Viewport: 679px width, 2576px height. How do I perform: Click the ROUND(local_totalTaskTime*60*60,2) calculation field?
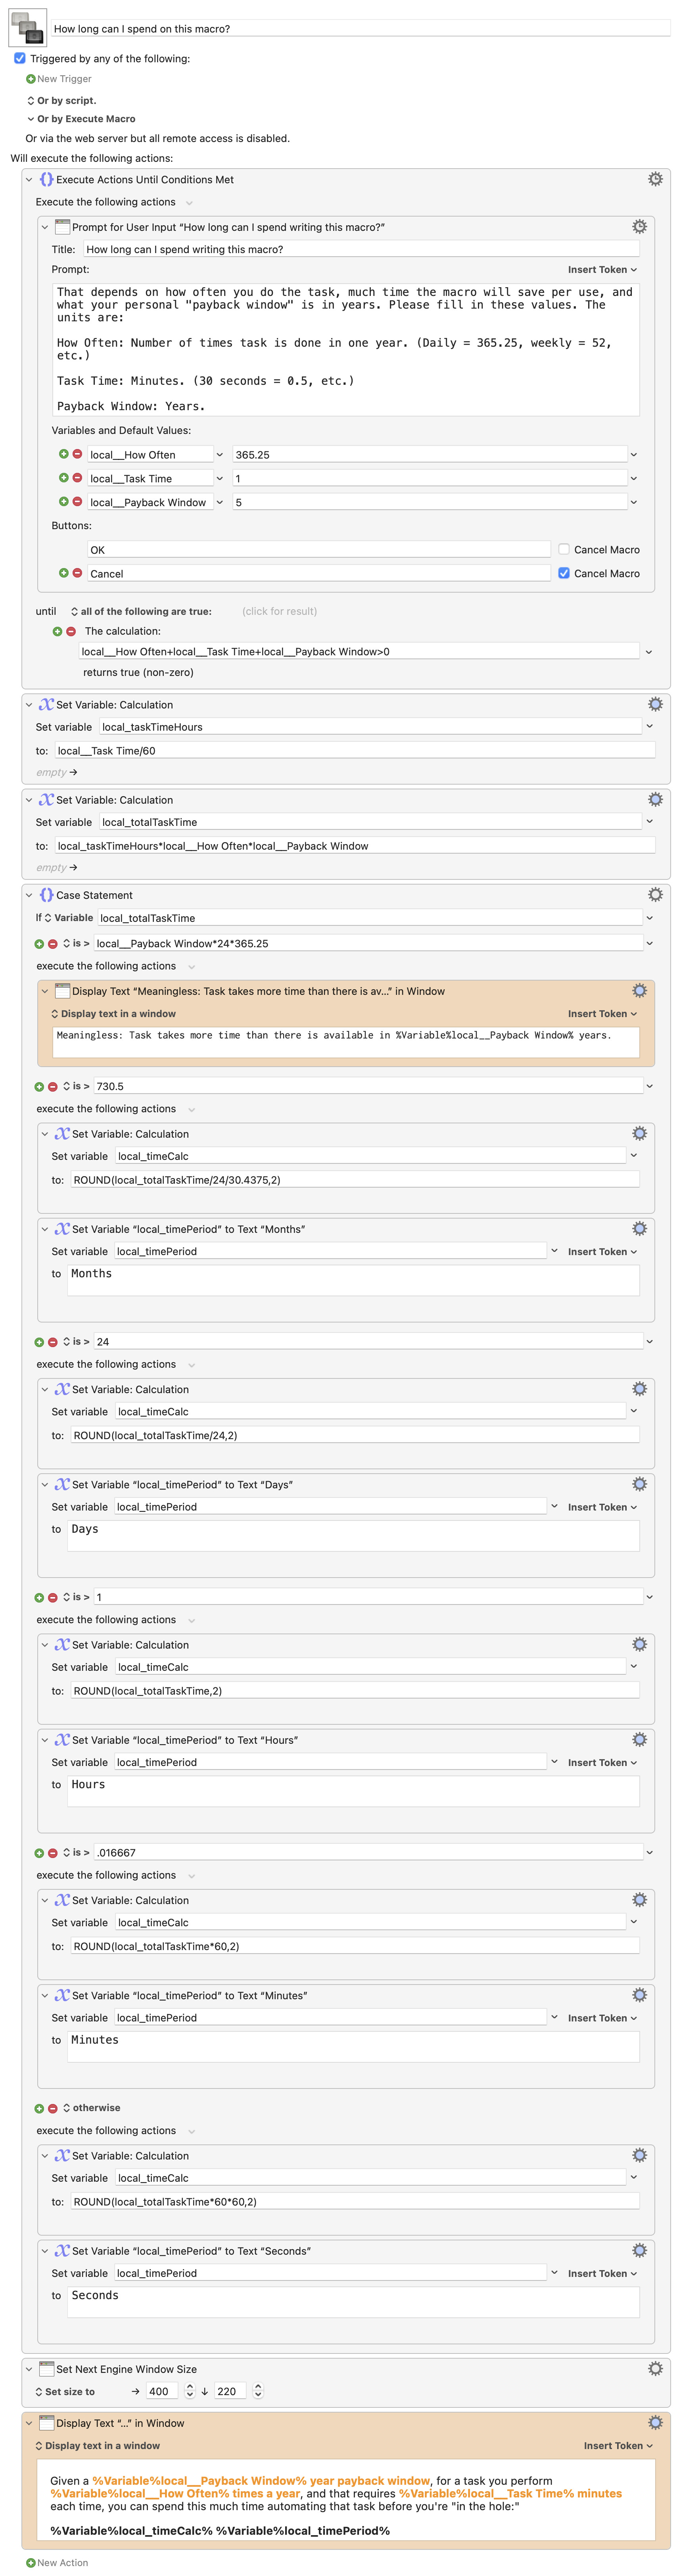[354, 2201]
